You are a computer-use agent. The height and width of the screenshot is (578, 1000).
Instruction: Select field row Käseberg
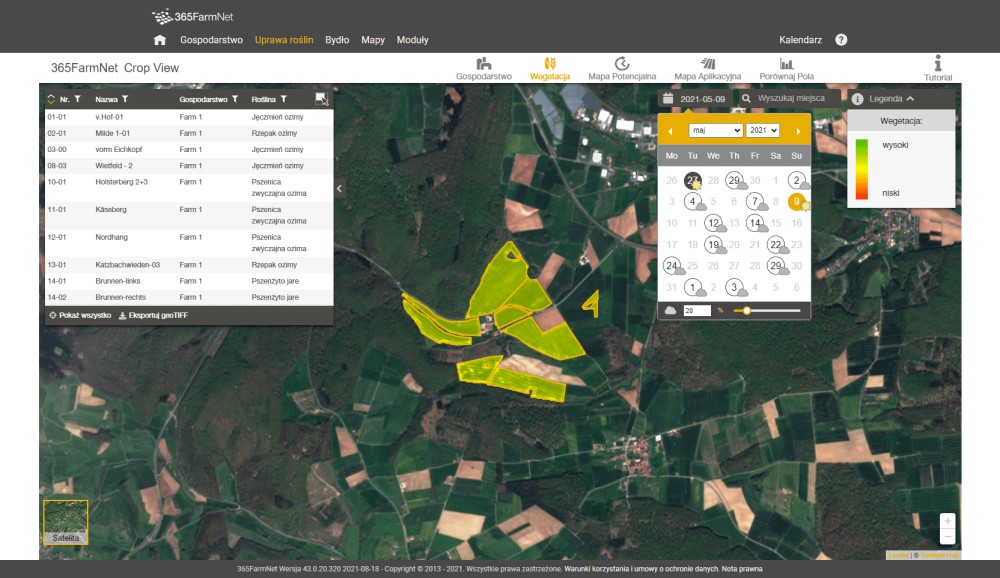pyautogui.click(x=189, y=215)
